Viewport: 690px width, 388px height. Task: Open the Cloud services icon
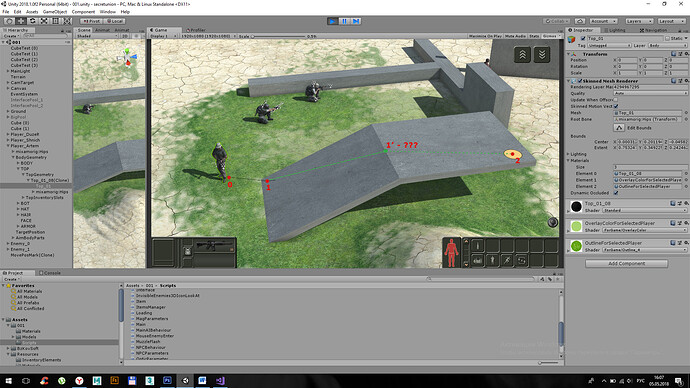pyautogui.click(x=580, y=21)
